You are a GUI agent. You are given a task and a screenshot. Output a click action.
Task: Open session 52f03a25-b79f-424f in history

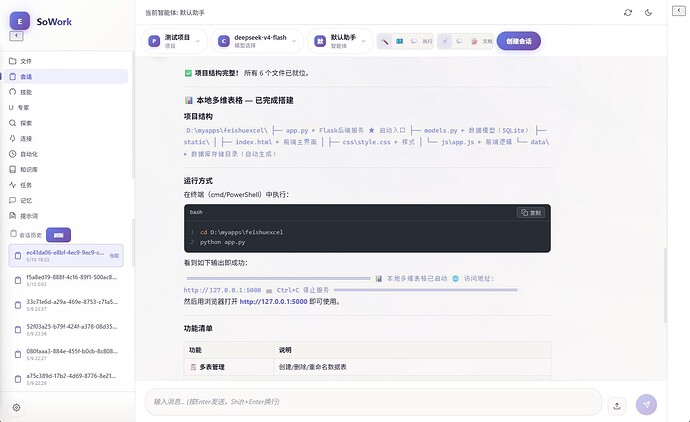(66, 330)
